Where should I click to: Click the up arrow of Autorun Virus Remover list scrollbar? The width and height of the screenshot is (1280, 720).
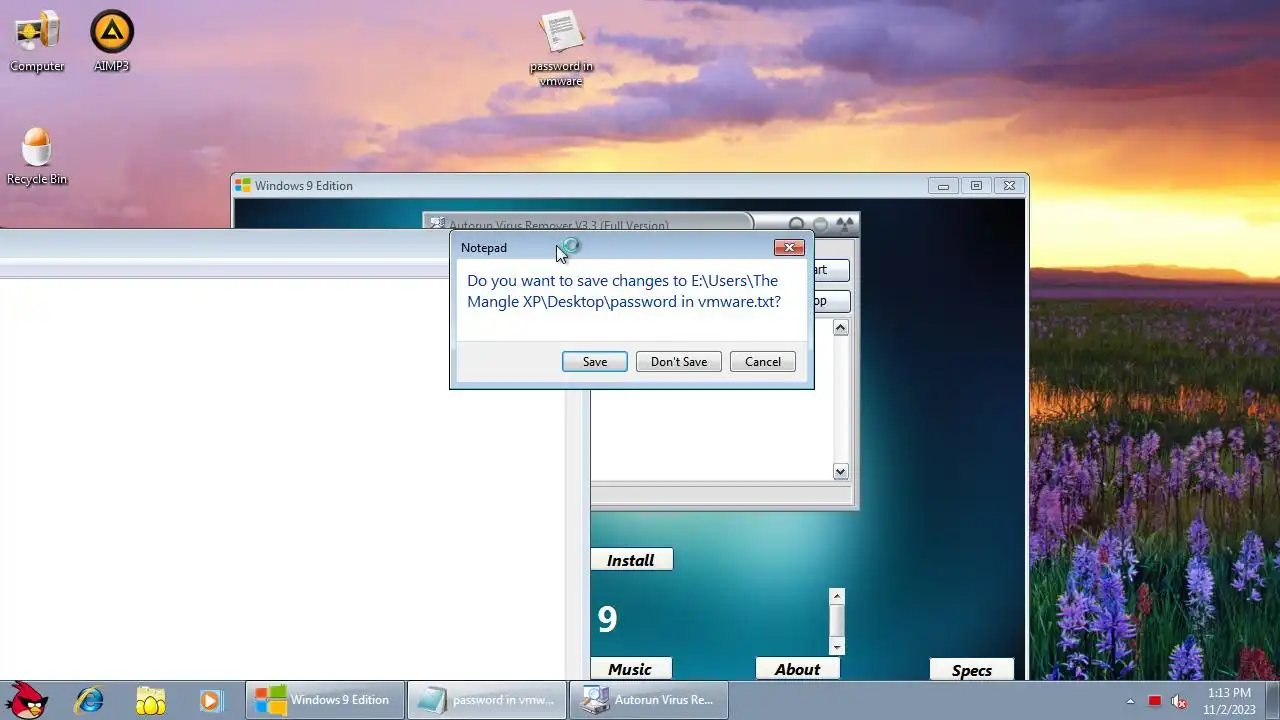tap(840, 328)
